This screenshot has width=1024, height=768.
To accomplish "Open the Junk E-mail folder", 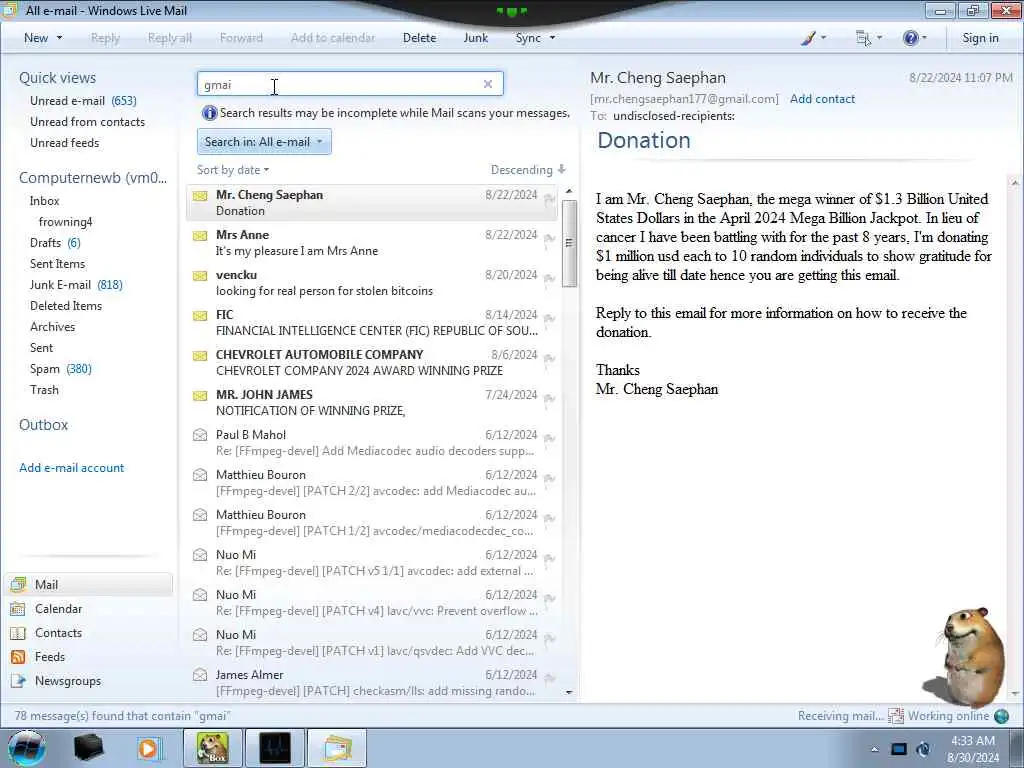I will click(x=76, y=285).
